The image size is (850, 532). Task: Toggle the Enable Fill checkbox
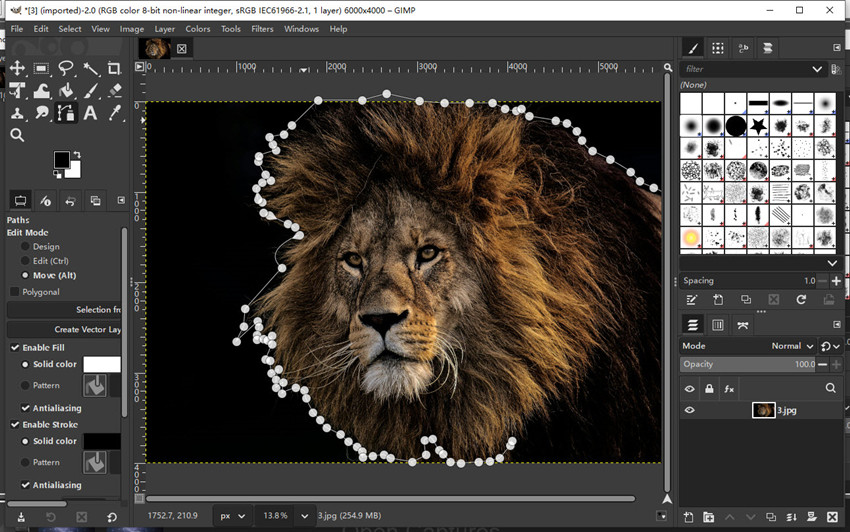tap(15, 348)
